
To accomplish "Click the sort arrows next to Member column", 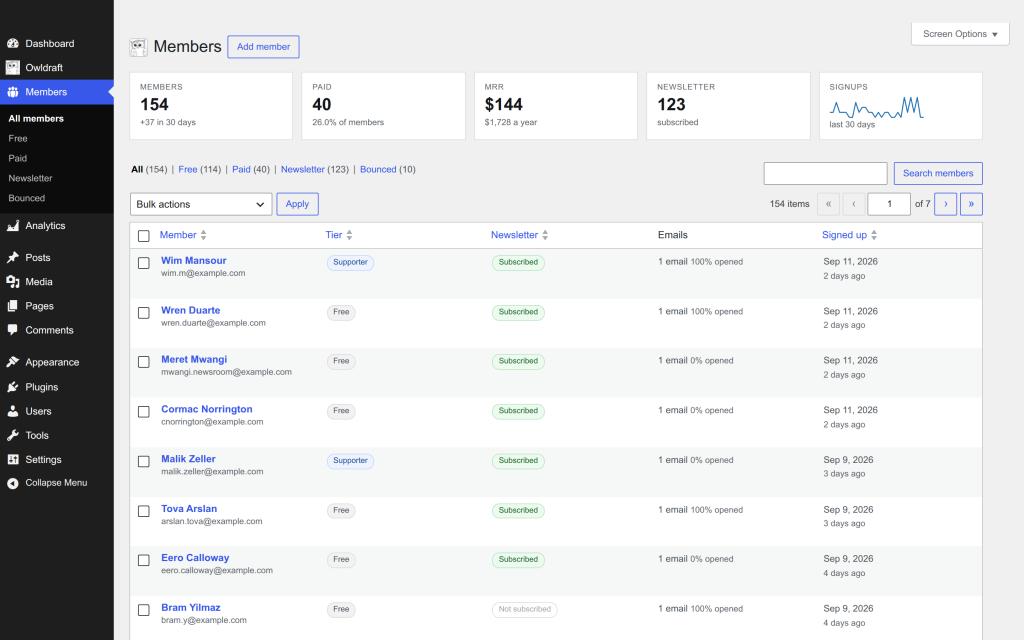I will coord(204,235).
